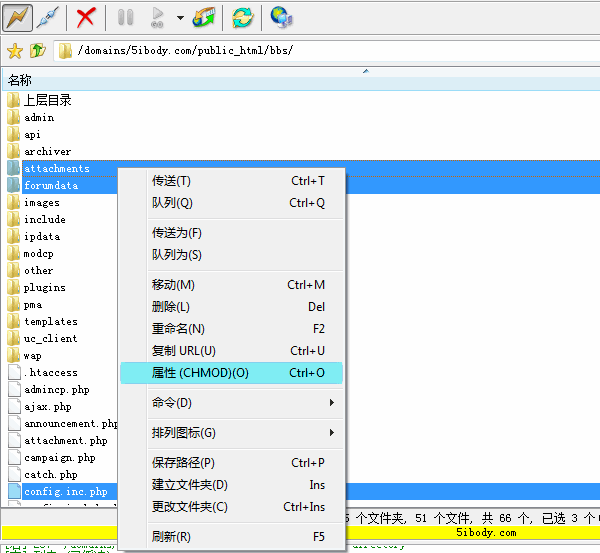Image resolution: width=600 pixels, height=553 pixels.
Task: Select the 上层目录 parent folder entry
Action: tap(47, 100)
